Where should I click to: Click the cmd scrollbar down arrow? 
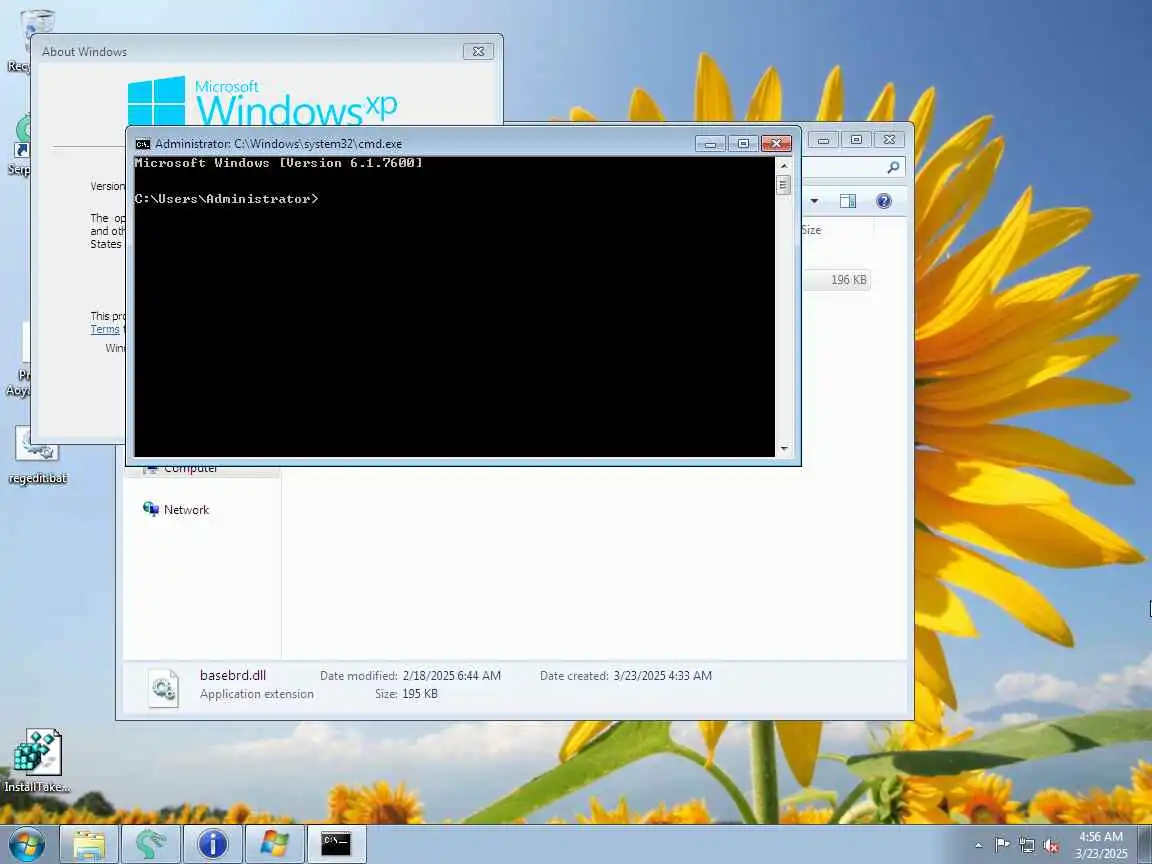point(783,448)
